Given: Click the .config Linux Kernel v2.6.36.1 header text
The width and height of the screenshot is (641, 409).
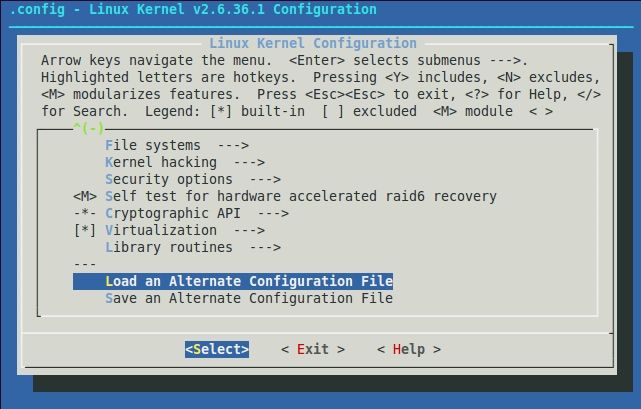Looking at the screenshot, I should (193, 9).
